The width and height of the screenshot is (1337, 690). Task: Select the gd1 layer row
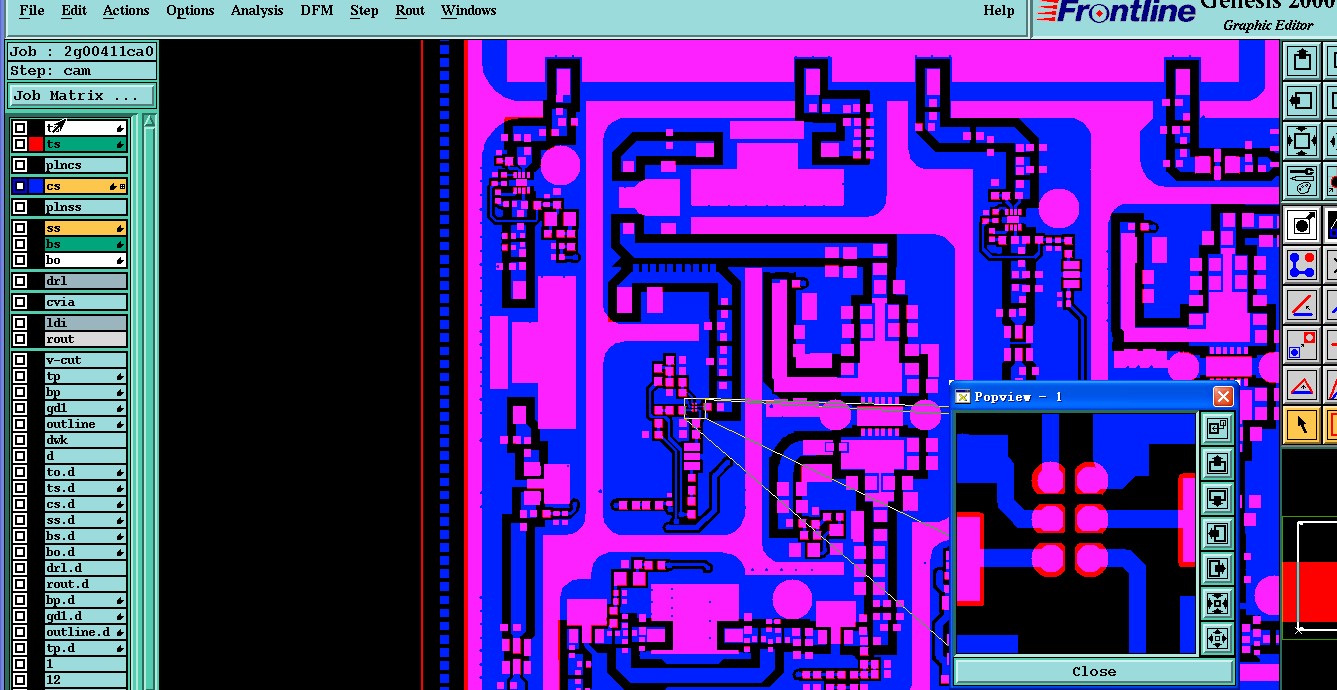(86, 408)
